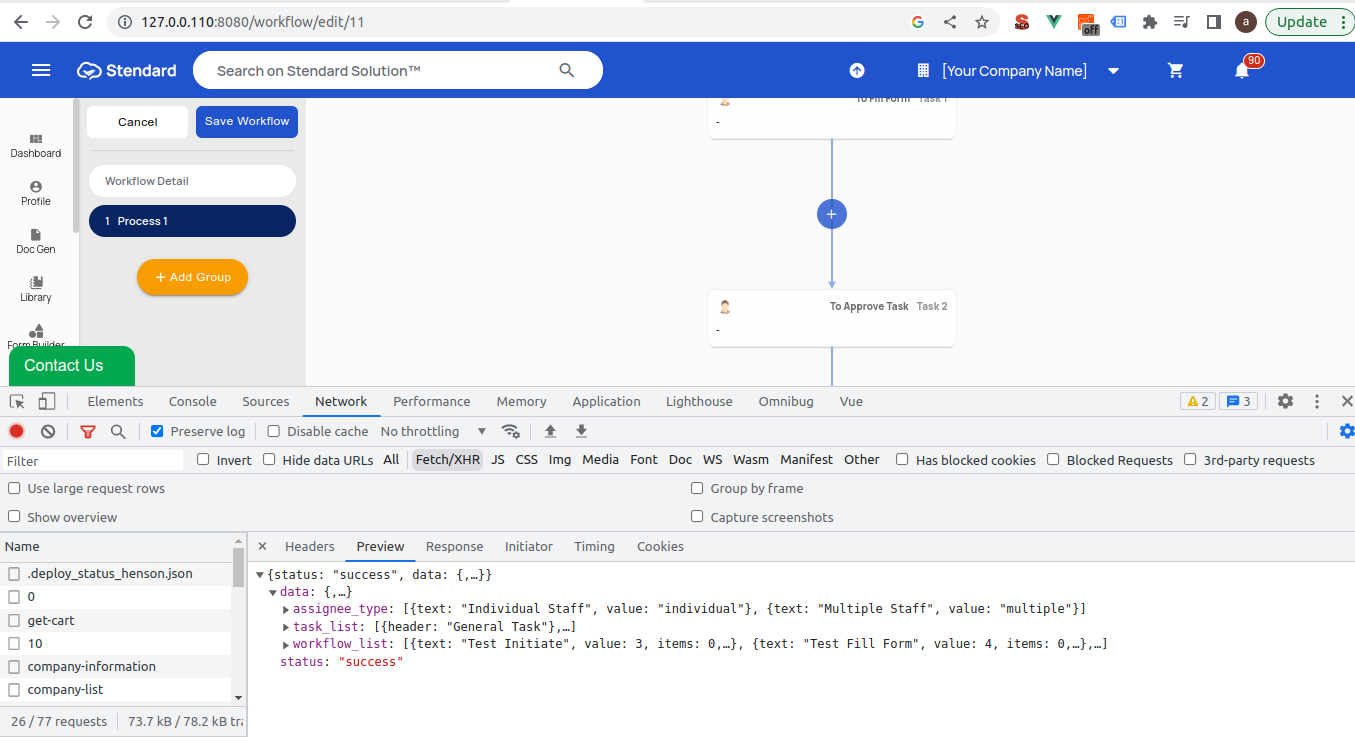Screen dimensions: 1355x741
Task: Open the Response tab
Action: point(454,546)
